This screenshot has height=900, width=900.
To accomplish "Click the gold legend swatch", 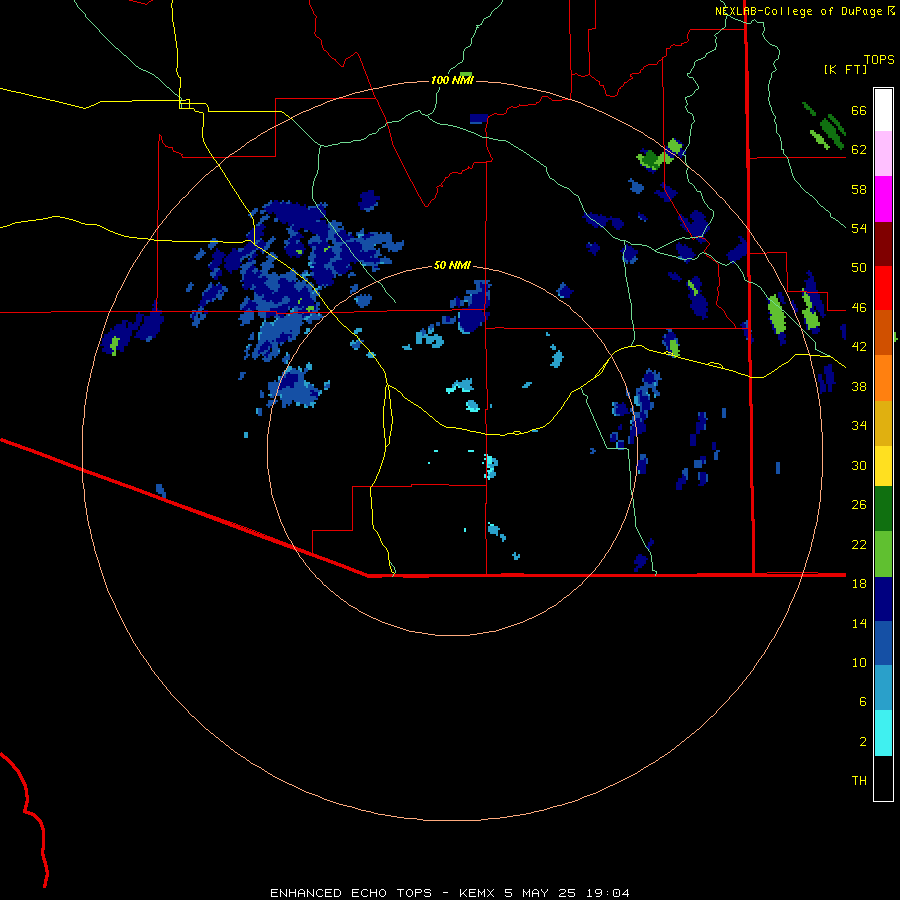I will tap(883, 423).
